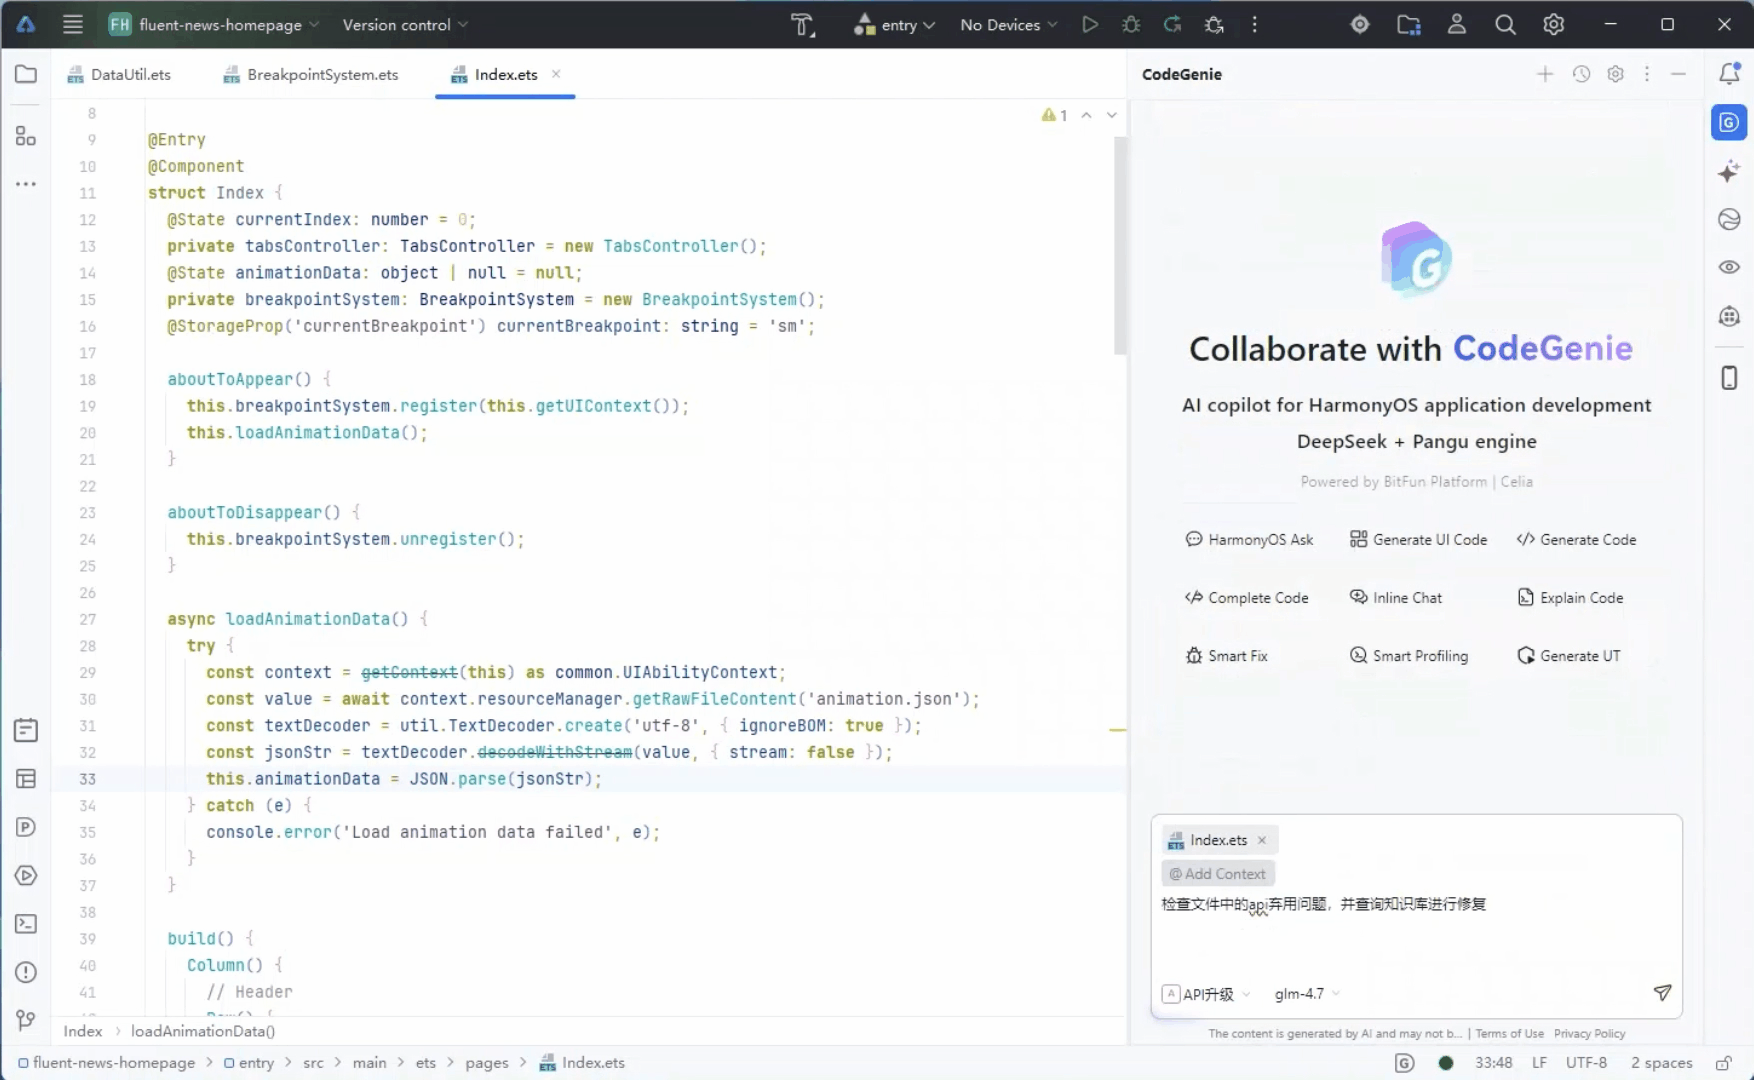Expand the glm-4.7 model dropdown
This screenshot has height=1080, width=1754.
tap(1307, 994)
